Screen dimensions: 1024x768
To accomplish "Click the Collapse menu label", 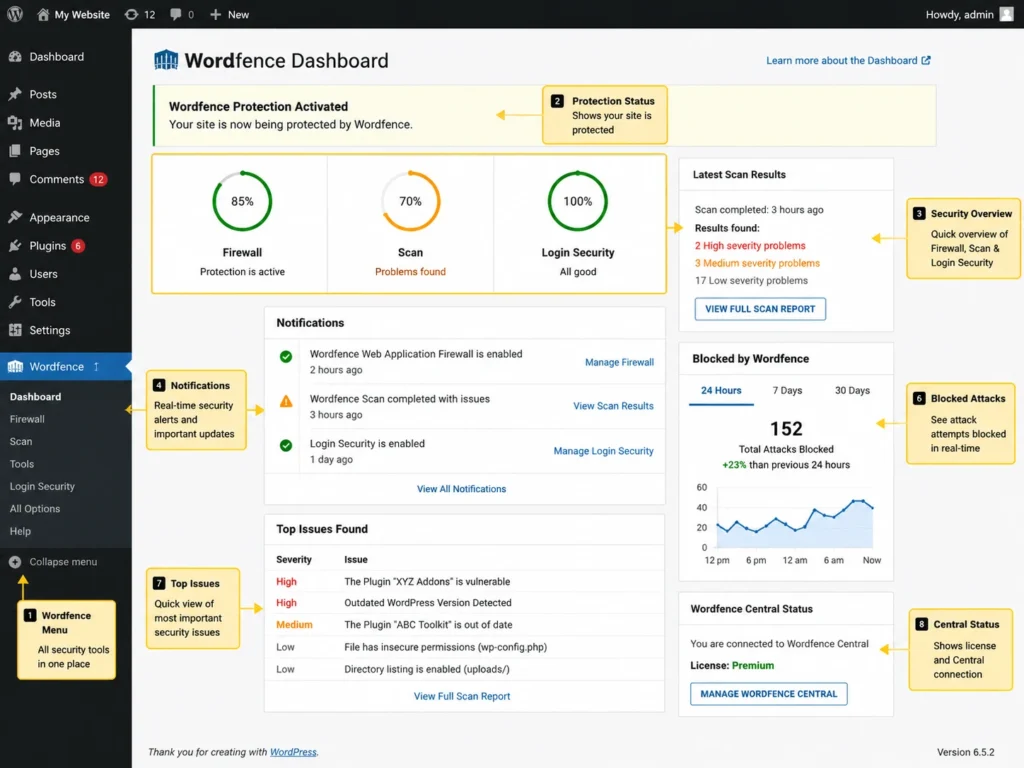I will (x=63, y=562).
